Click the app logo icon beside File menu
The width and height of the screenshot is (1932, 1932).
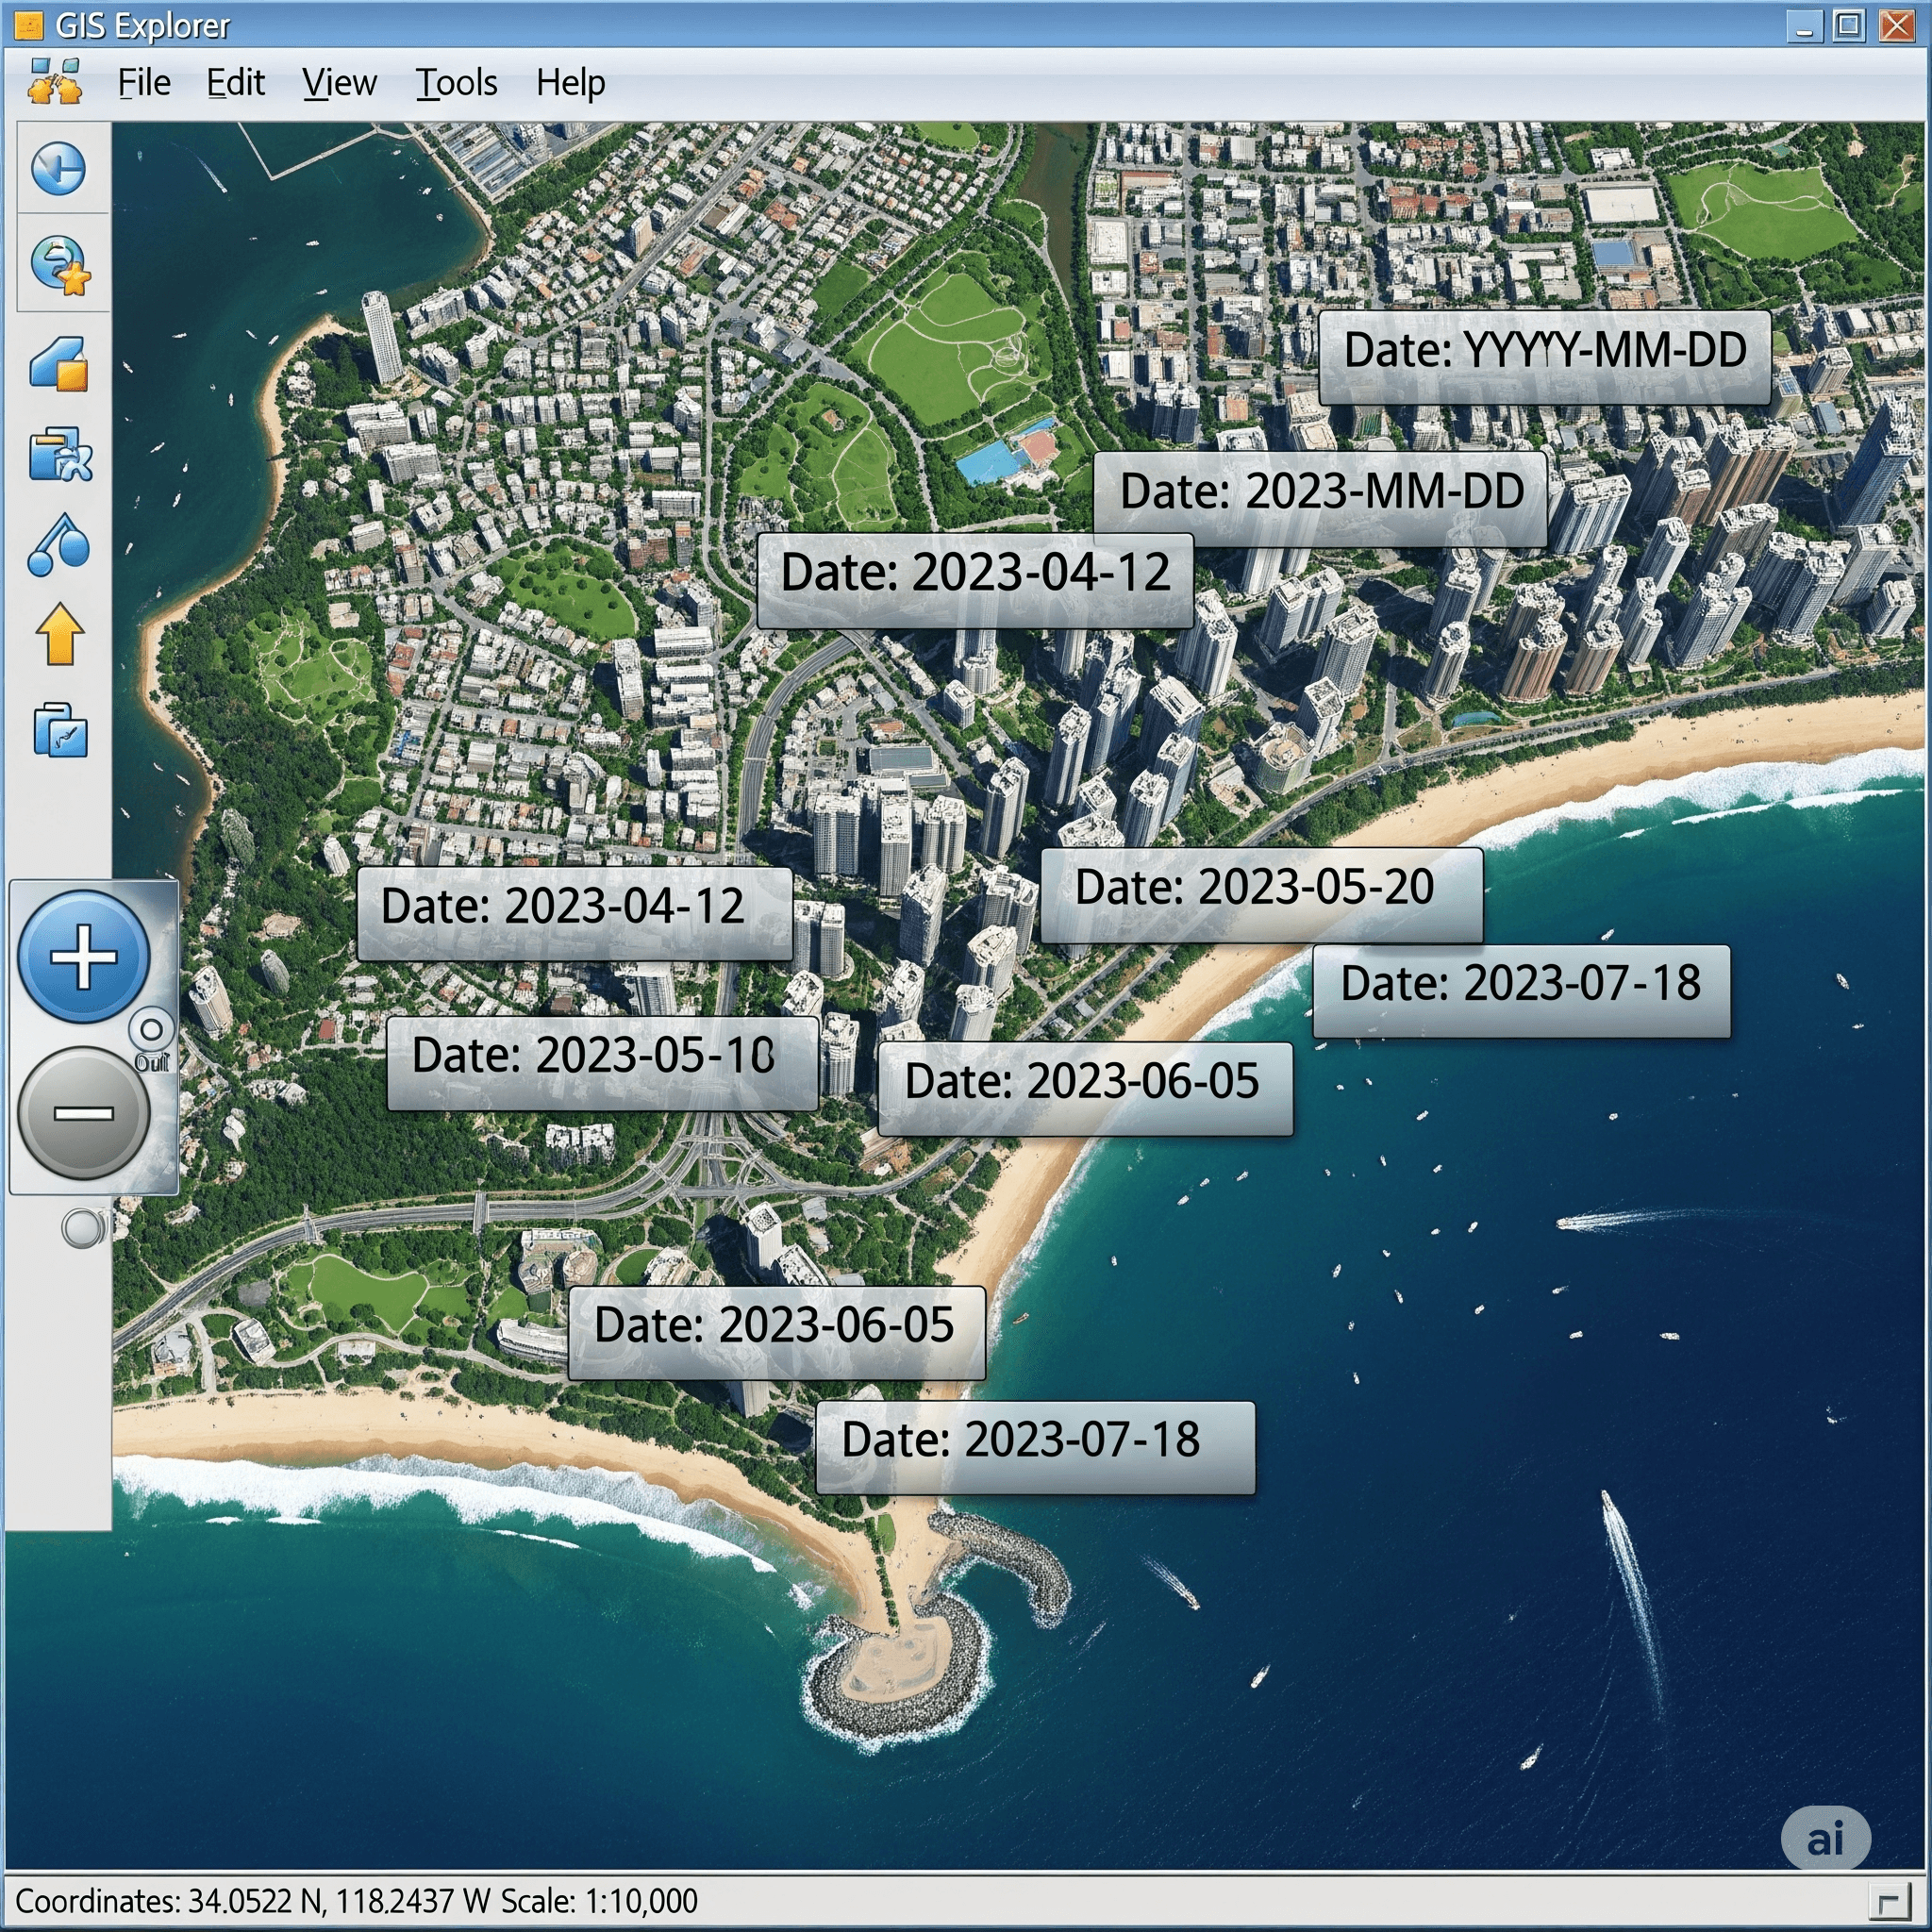coord(55,82)
